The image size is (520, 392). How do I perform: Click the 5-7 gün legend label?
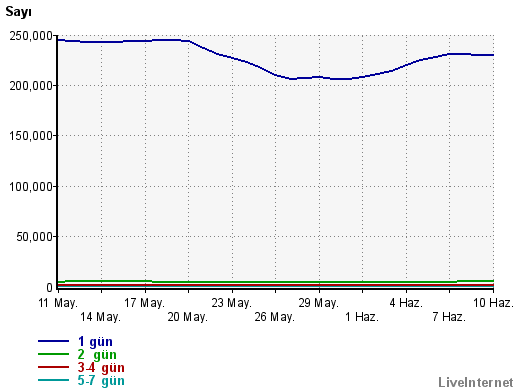coord(101,381)
